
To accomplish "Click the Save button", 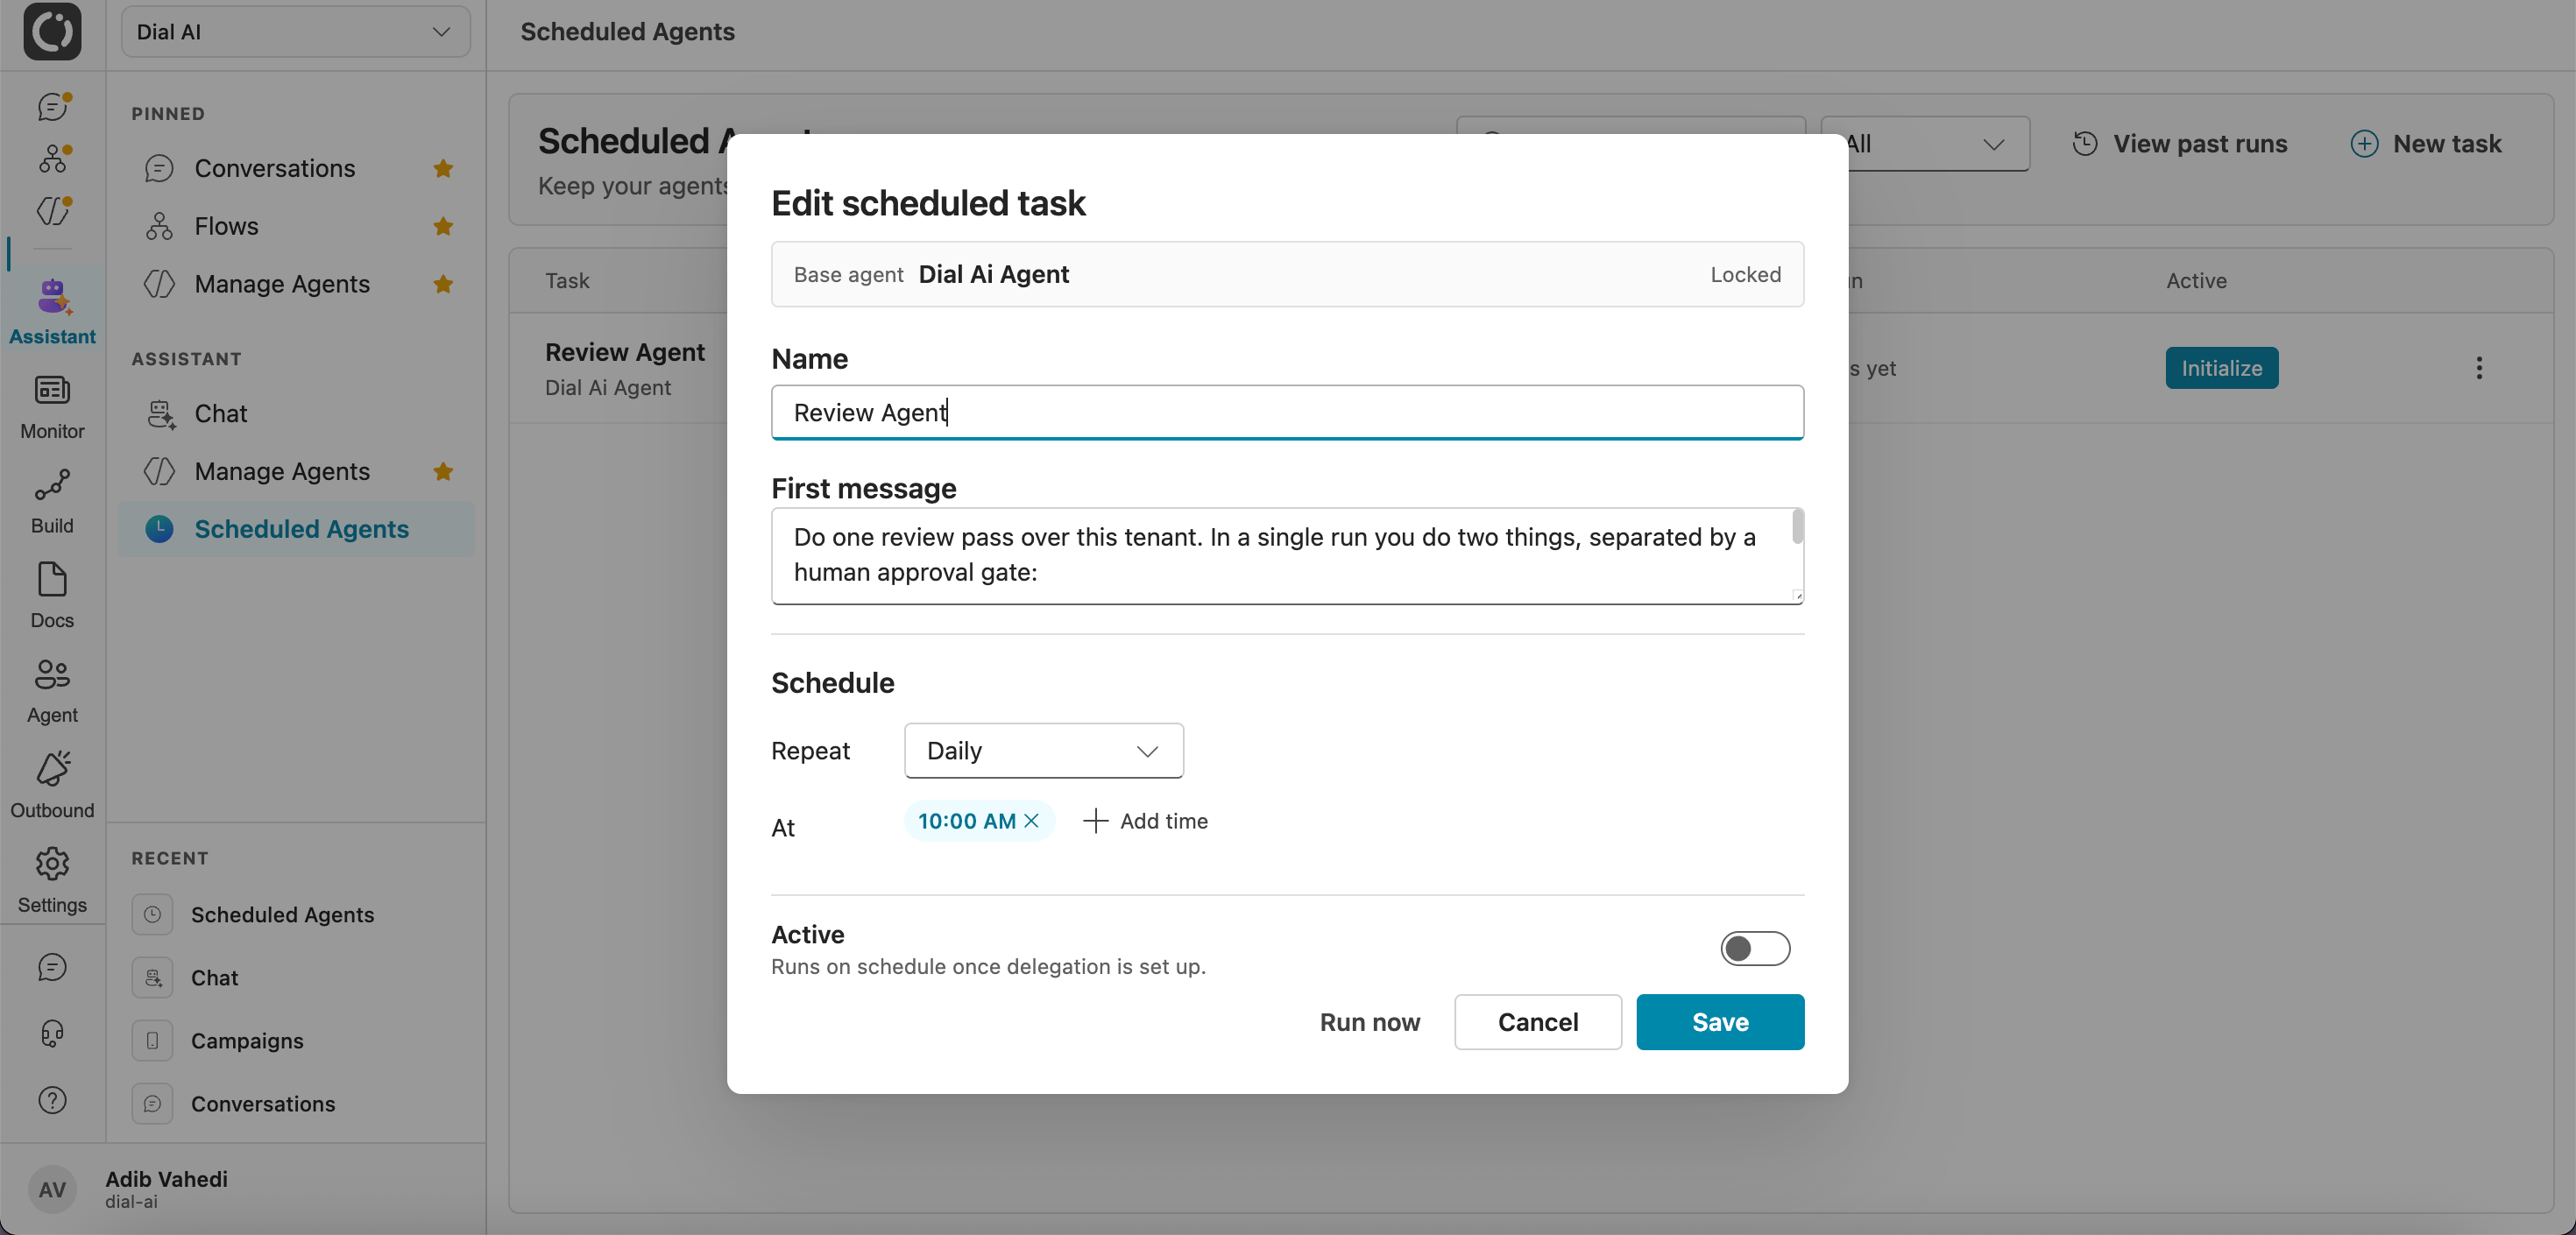I will (1720, 1022).
